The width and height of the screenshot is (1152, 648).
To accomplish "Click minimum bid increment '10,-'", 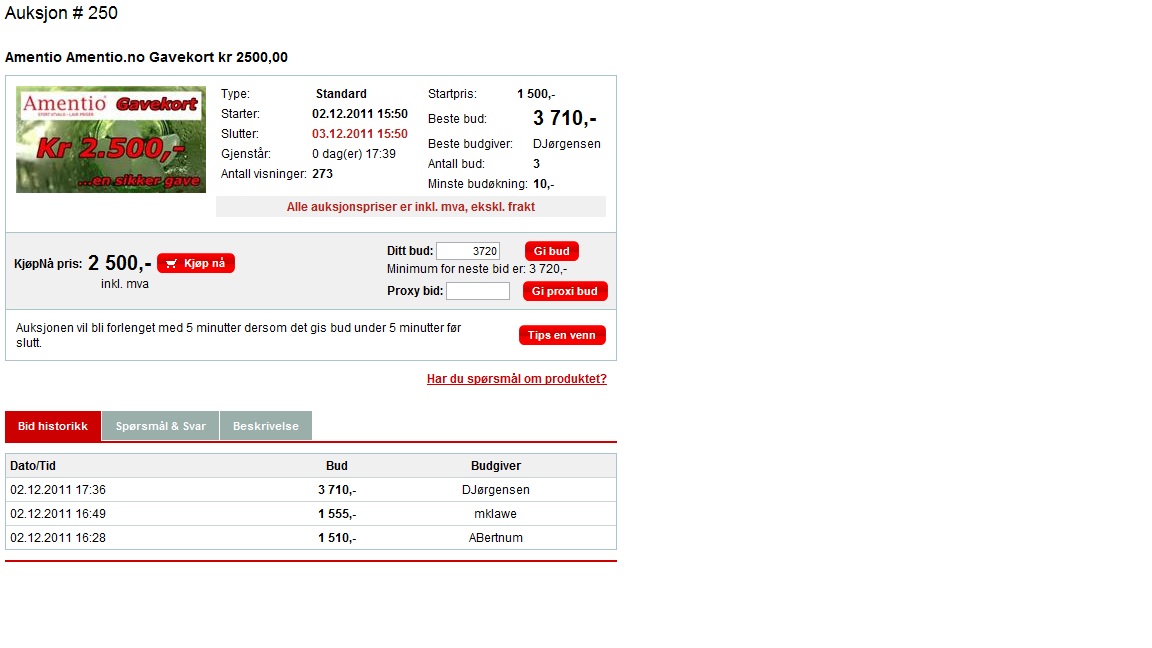I will [544, 184].
